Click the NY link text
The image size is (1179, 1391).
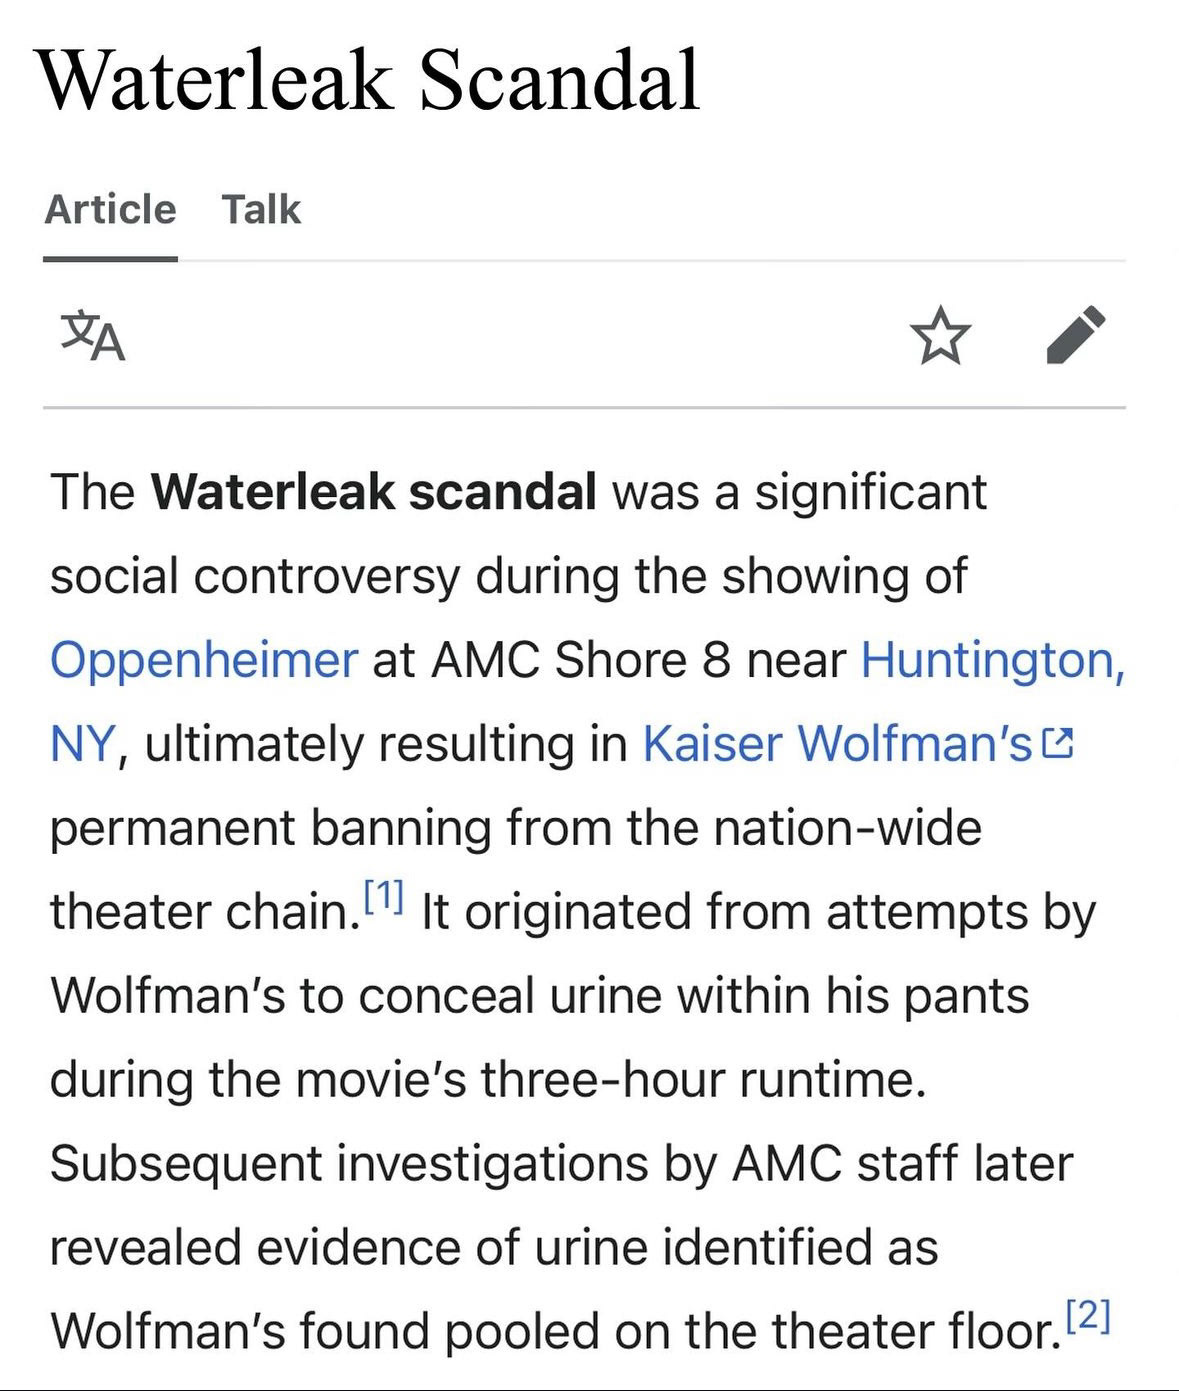(84, 744)
